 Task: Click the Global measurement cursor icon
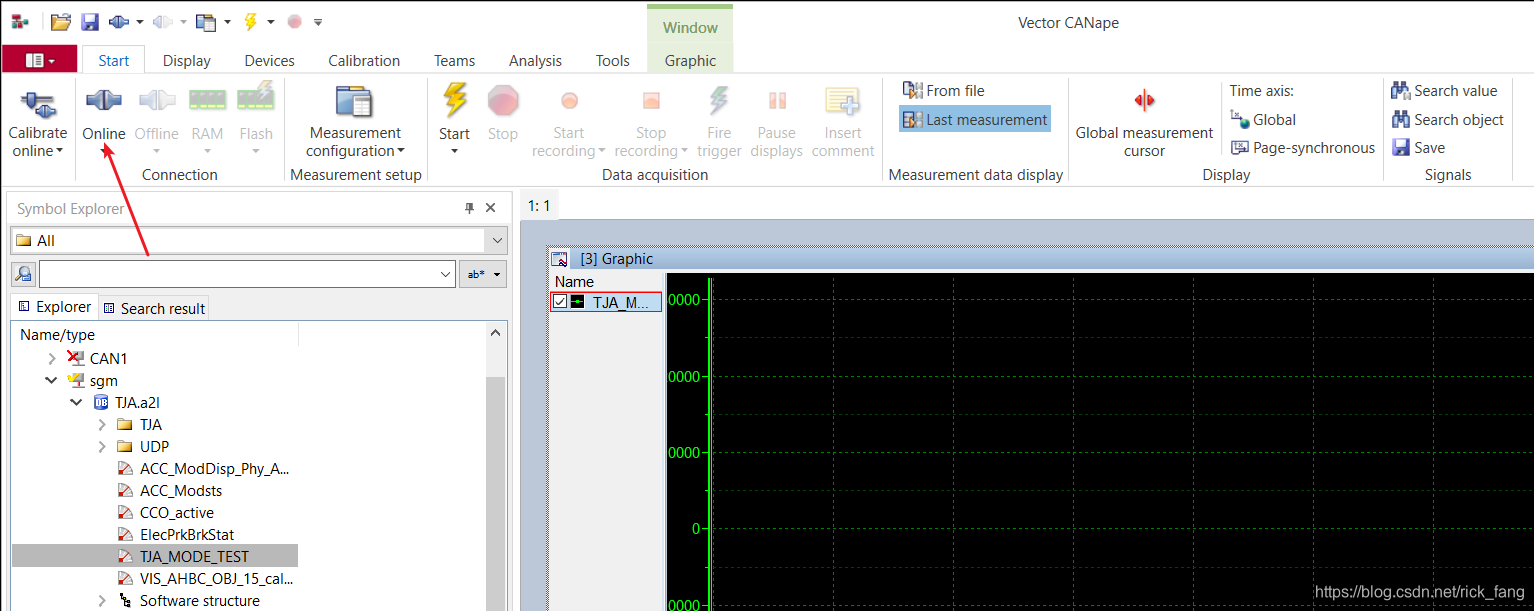[x=1144, y=101]
